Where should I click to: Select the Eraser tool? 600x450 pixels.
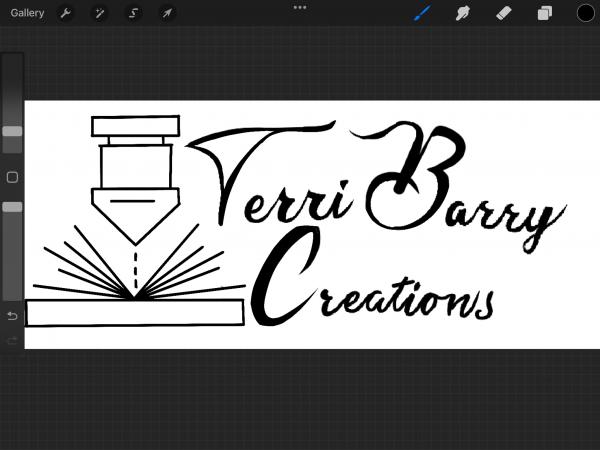coord(504,13)
